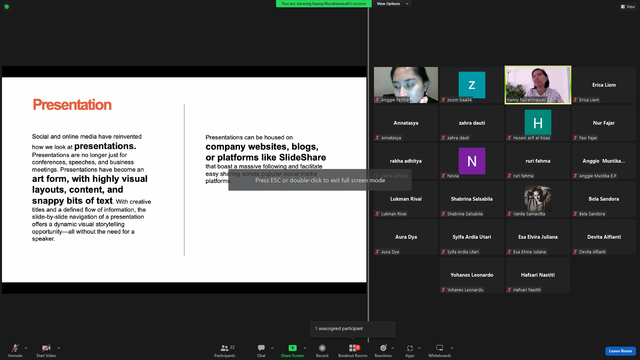This screenshot has width=640, height=360.
Task: Open video options arrow beside Start Video
Action: [58, 348]
